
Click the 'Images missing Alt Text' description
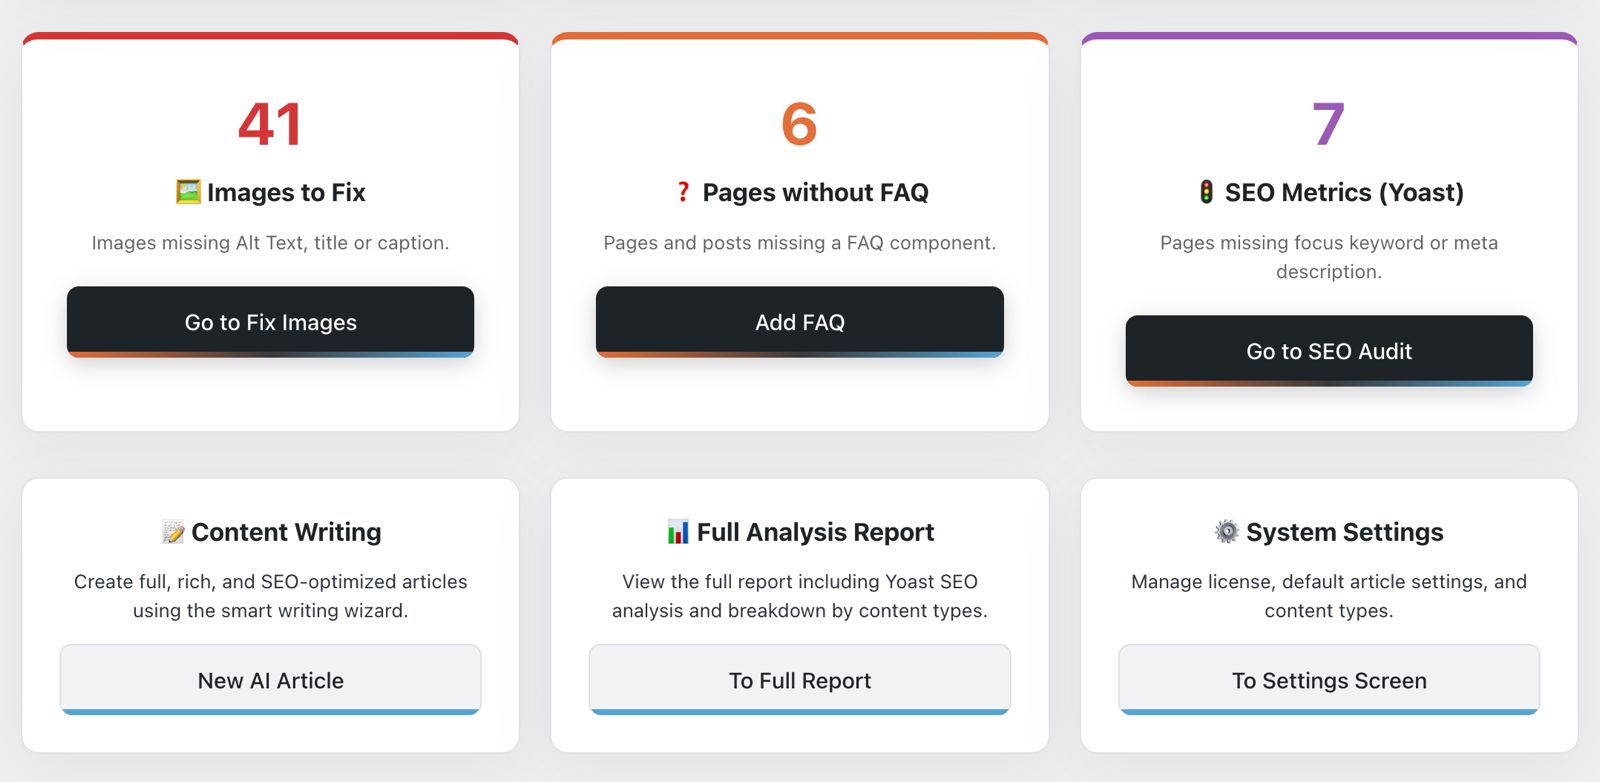pos(270,243)
